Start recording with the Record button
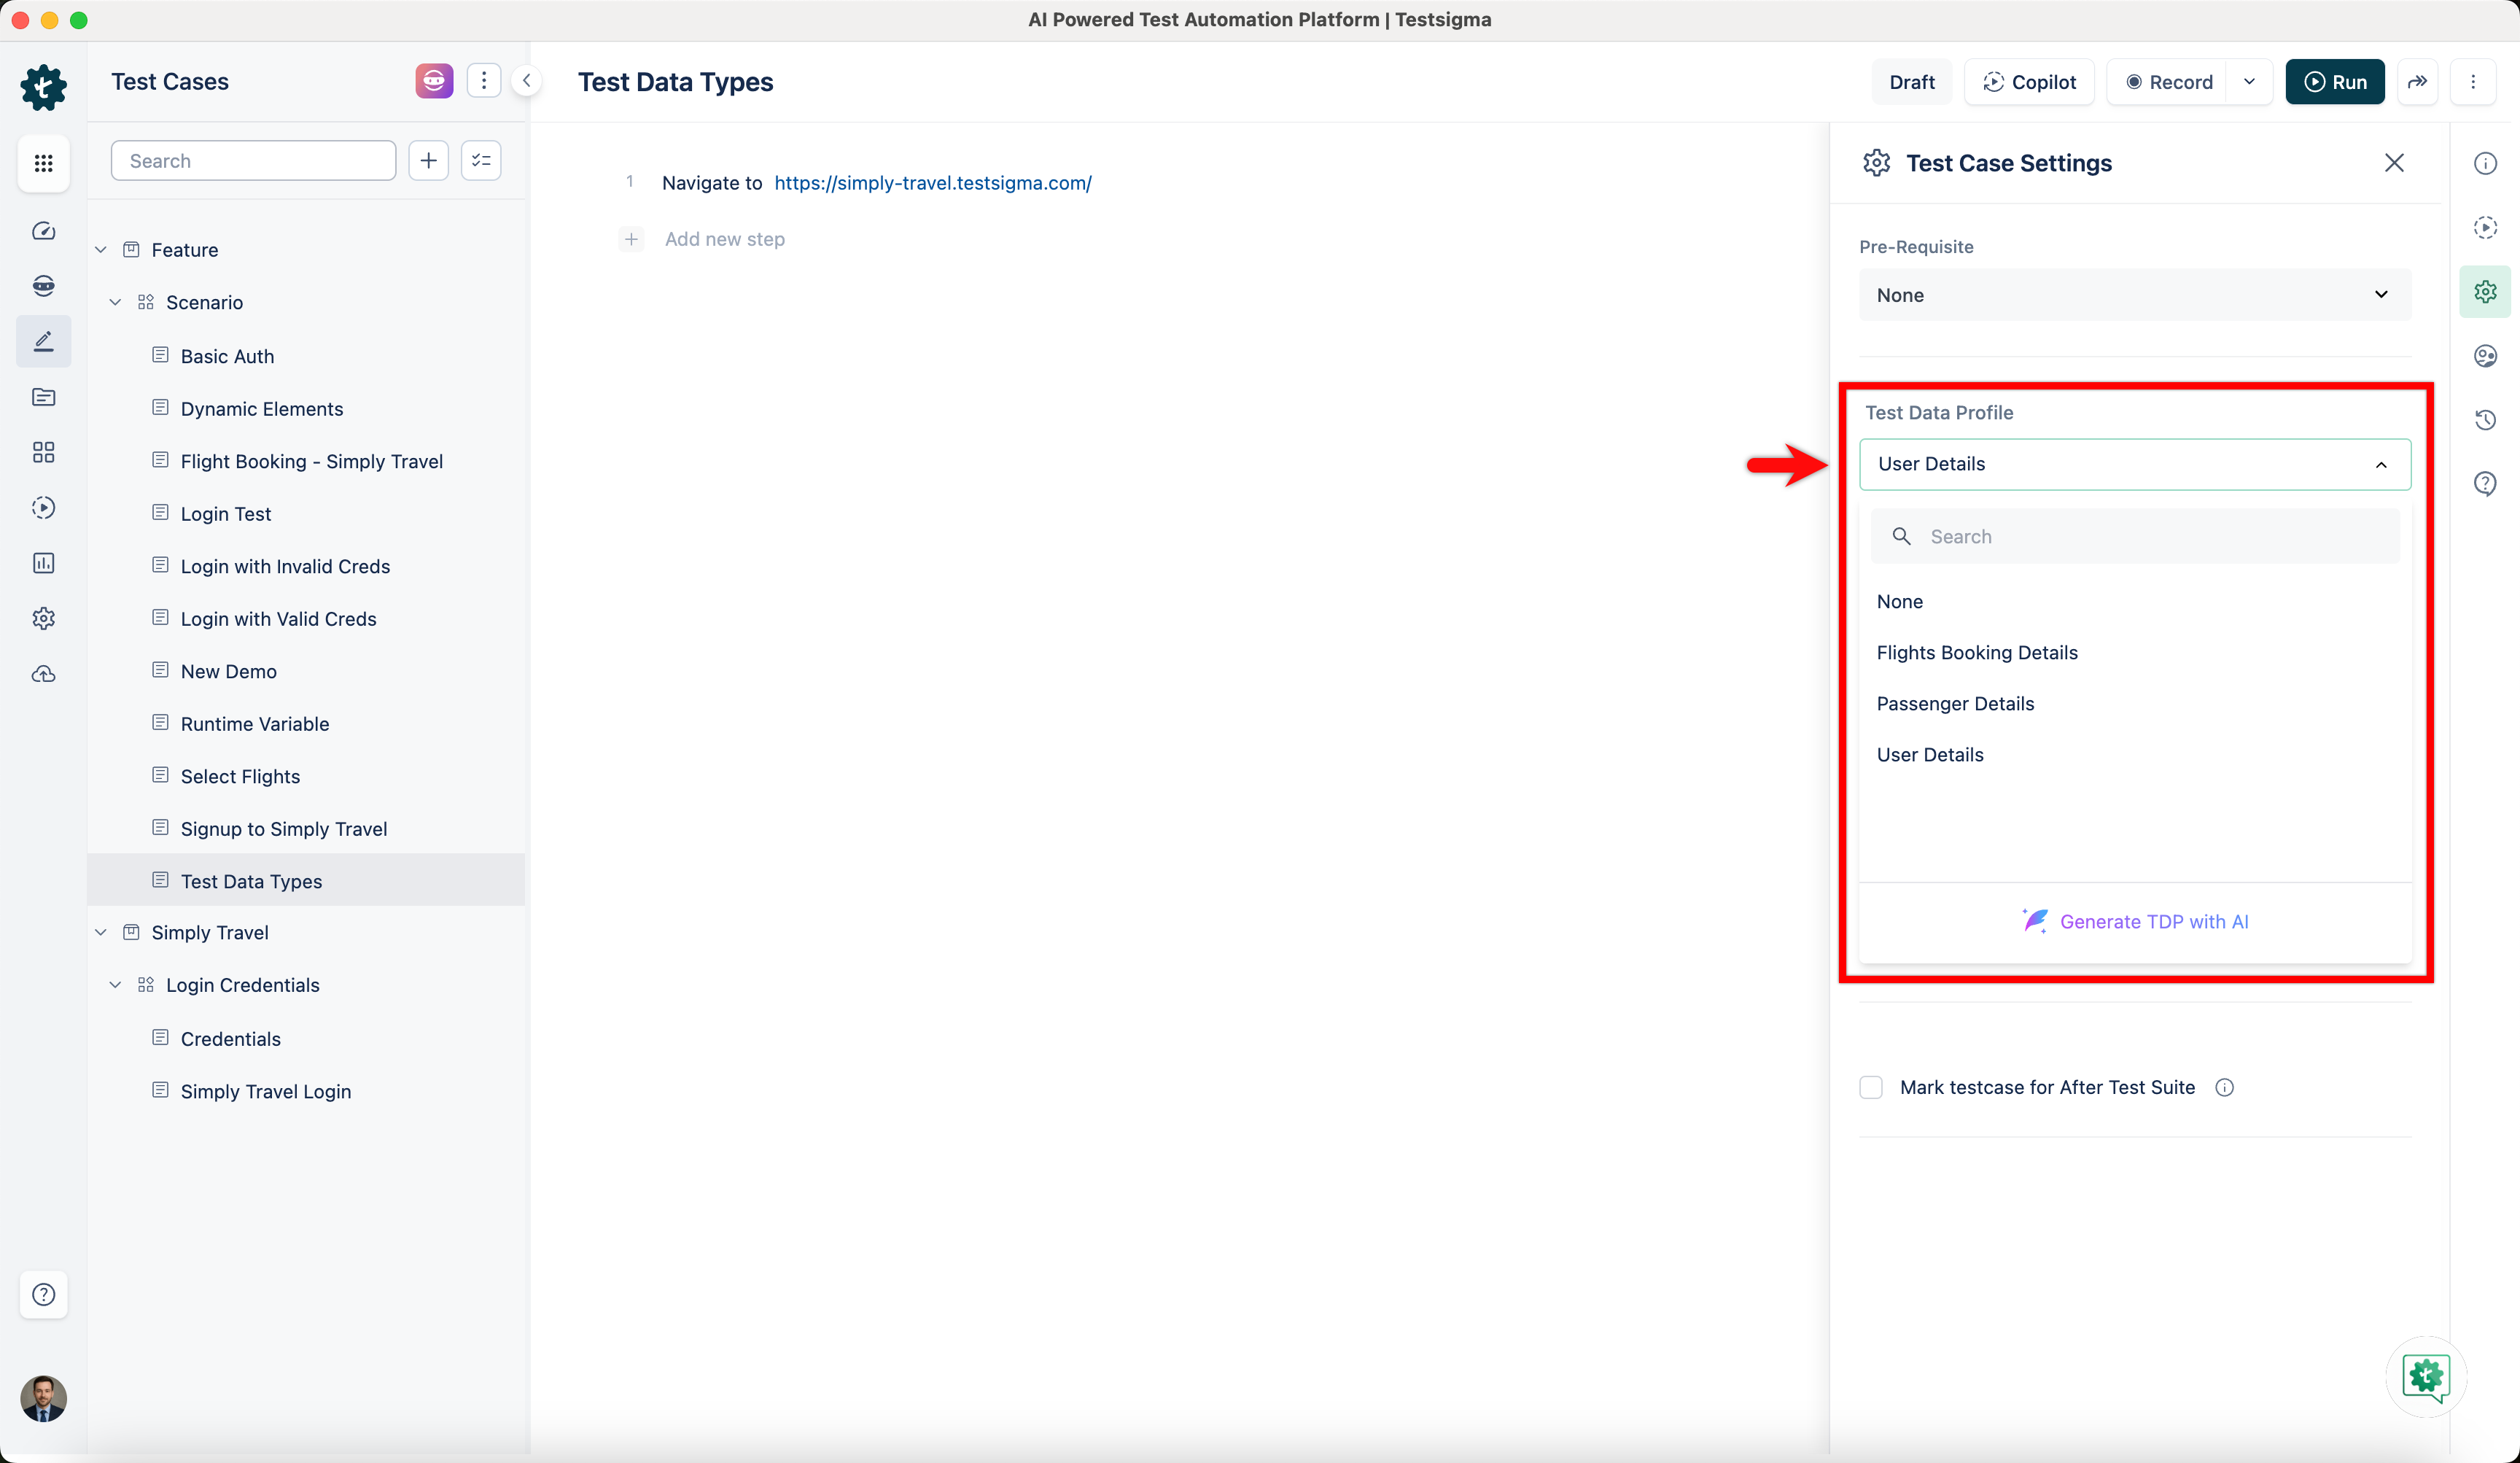The width and height of the screenshot is (2520, 1463). point(2168,82)
